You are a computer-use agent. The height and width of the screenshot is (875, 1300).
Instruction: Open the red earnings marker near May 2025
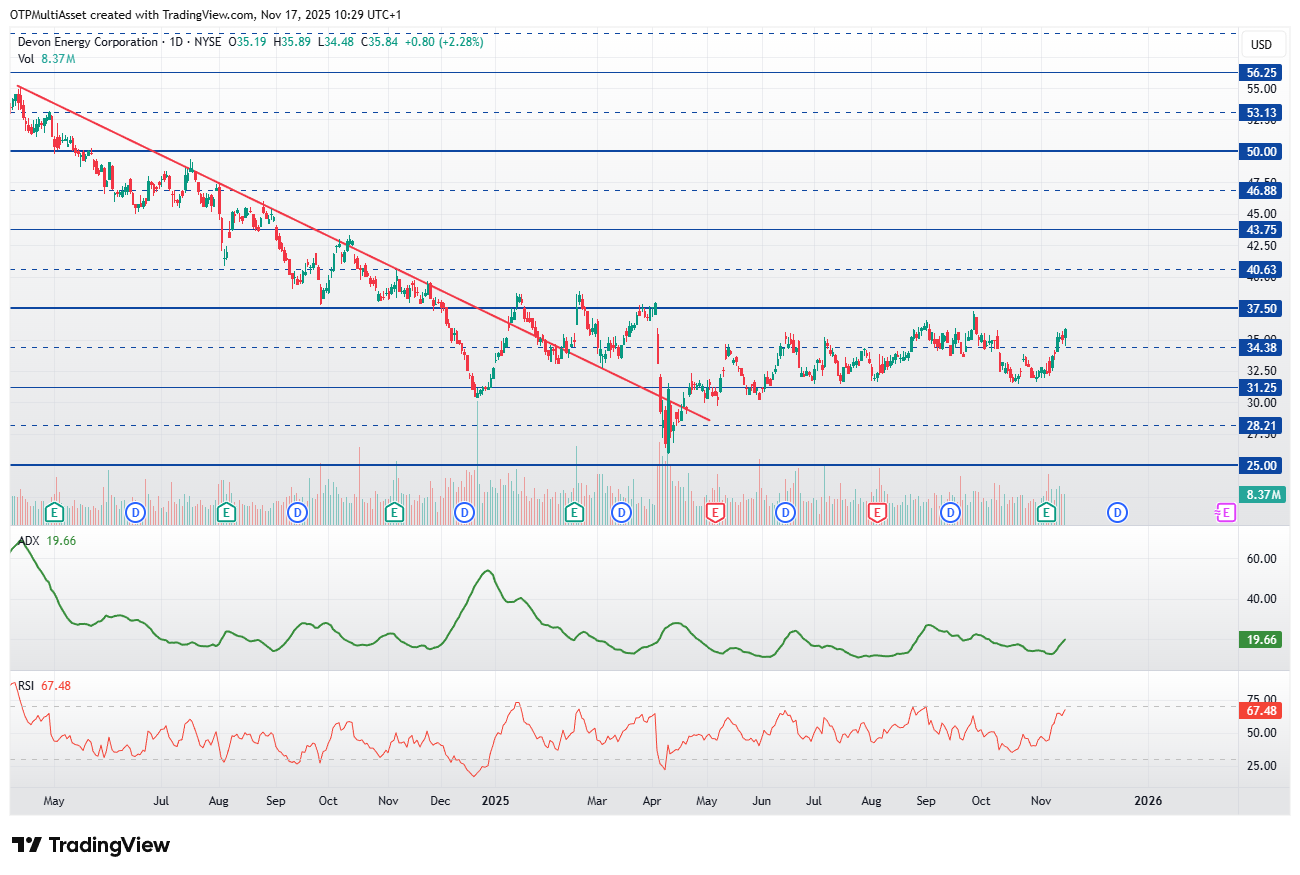[715, 512]
